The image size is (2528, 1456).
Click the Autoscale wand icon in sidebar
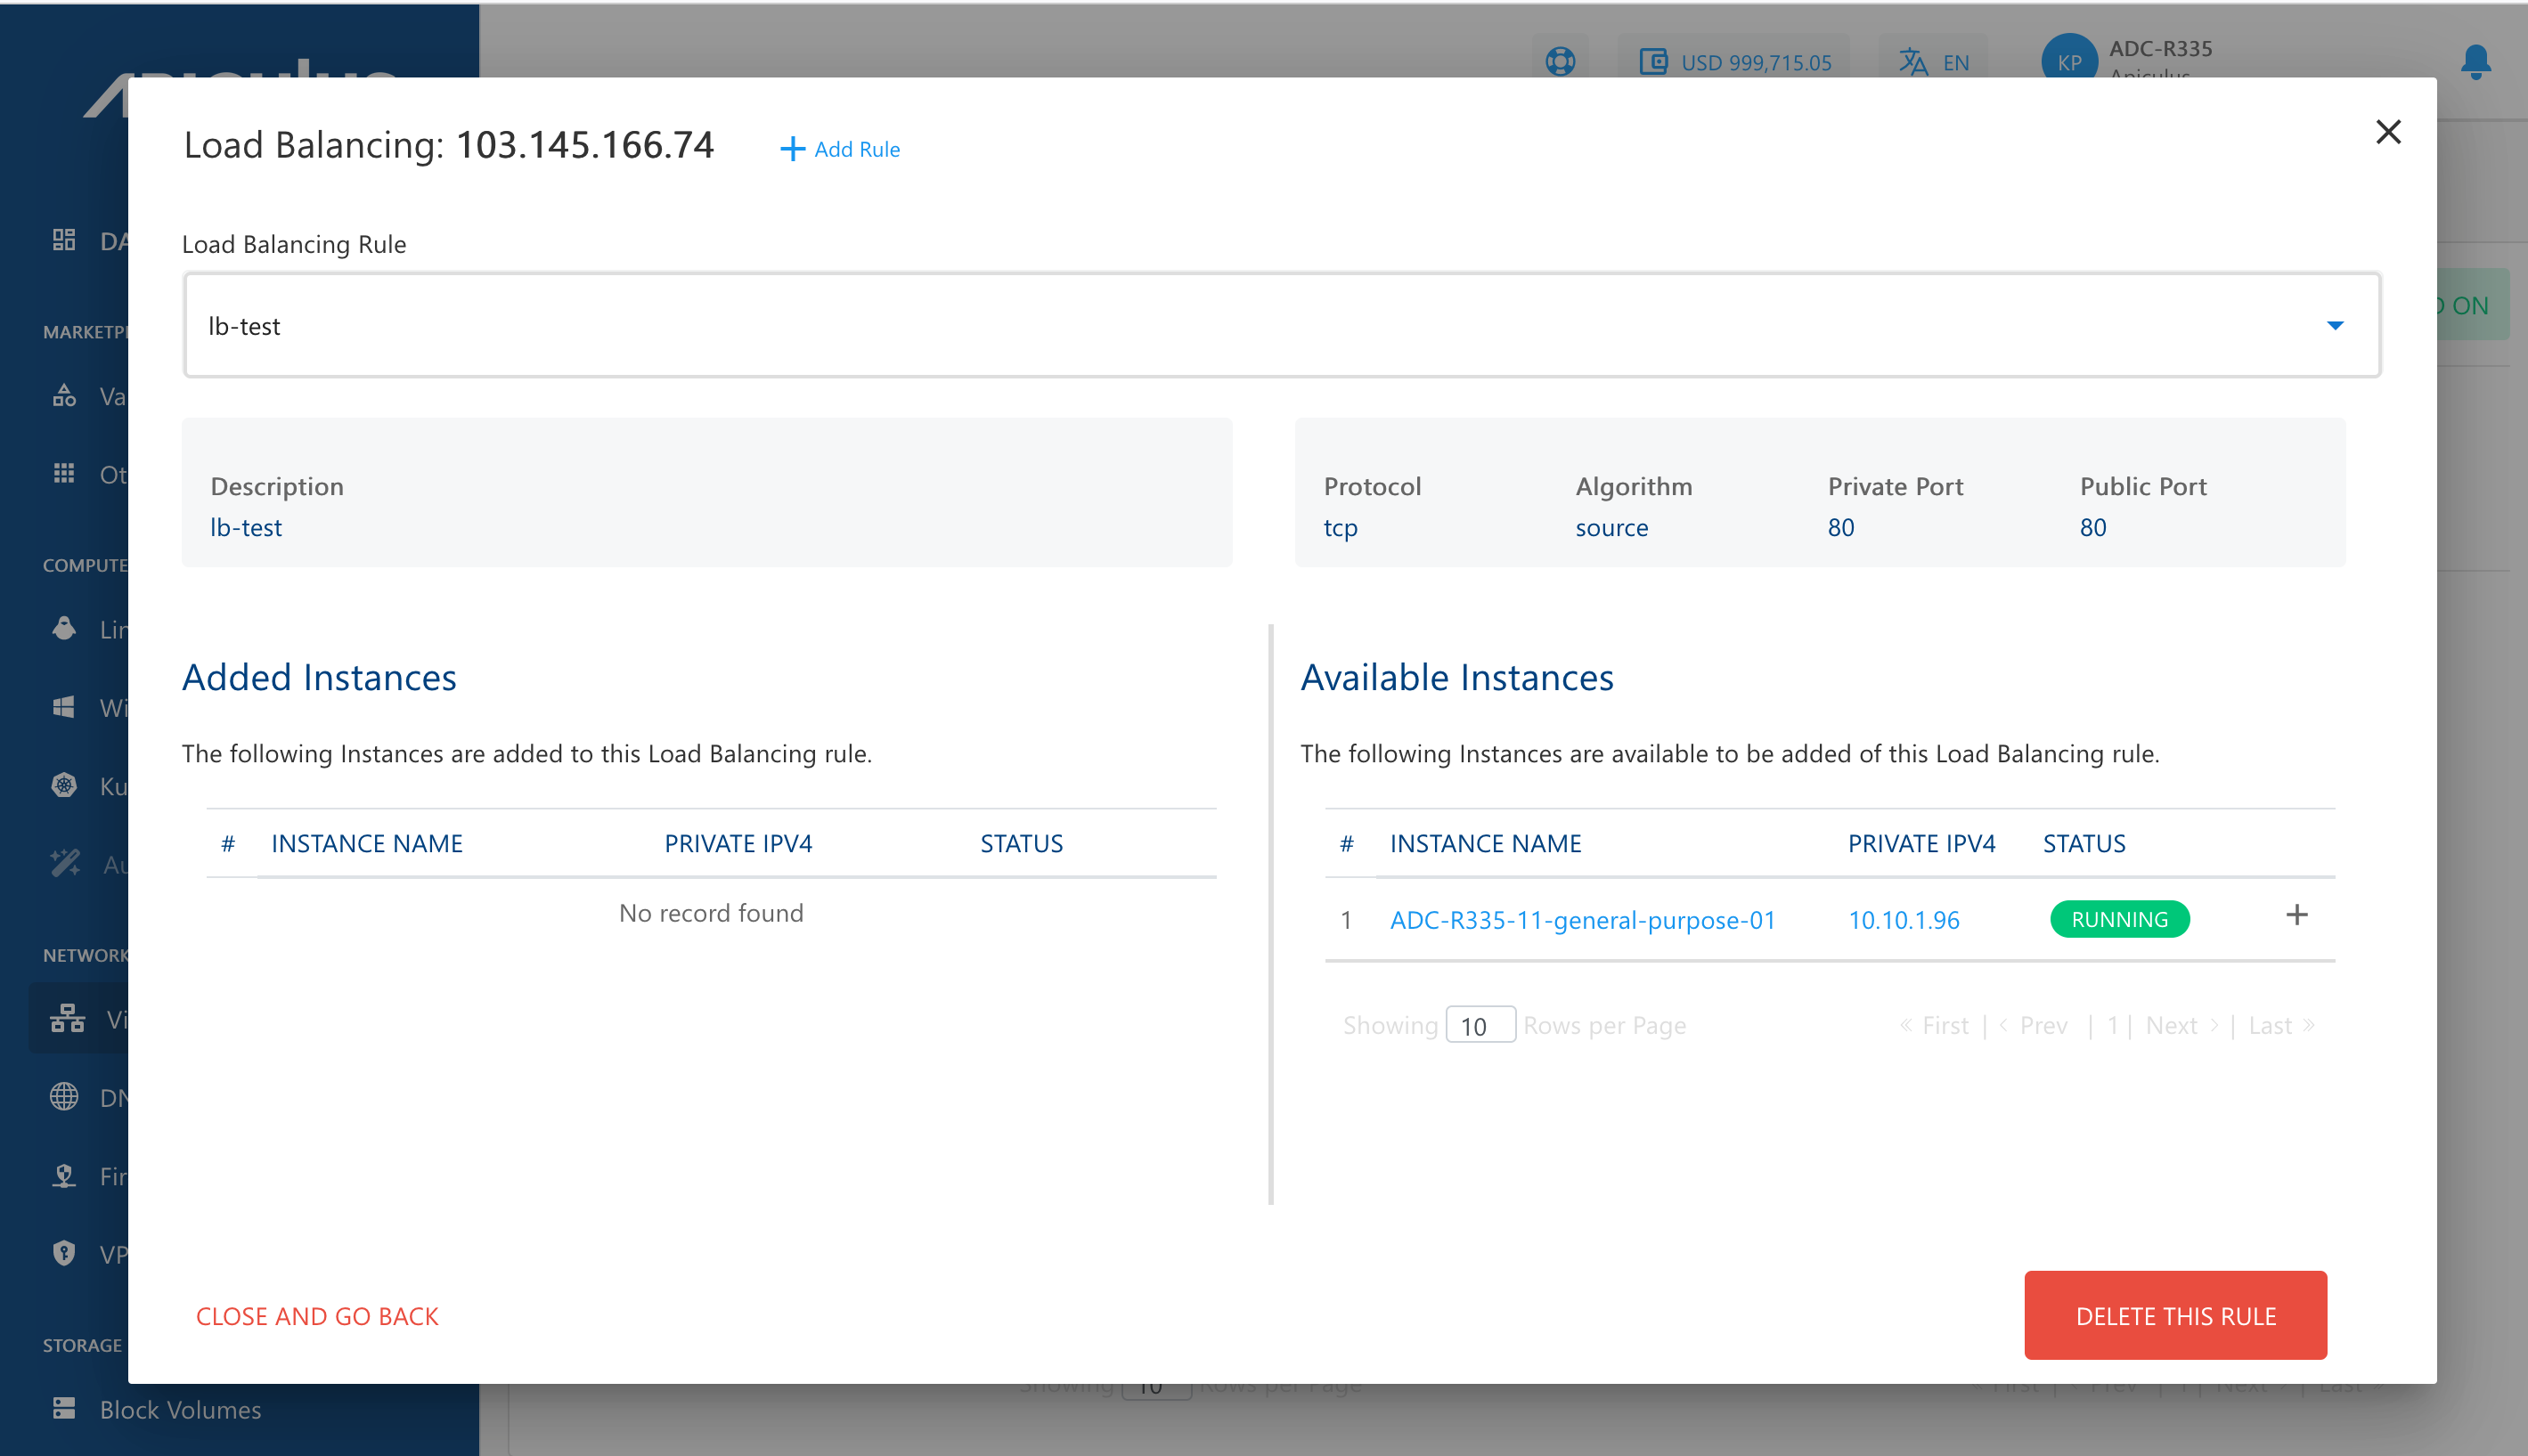pyautogui.click(x=66, y=863)
